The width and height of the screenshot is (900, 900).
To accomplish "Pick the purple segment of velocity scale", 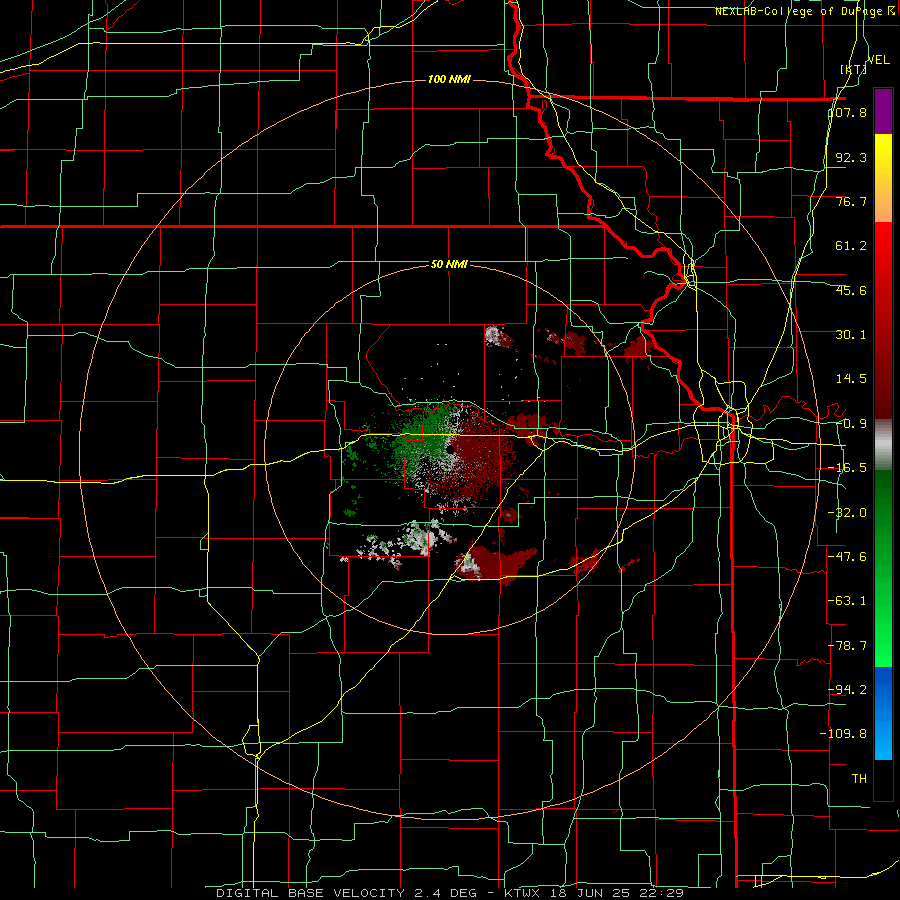I will point(883,111).
